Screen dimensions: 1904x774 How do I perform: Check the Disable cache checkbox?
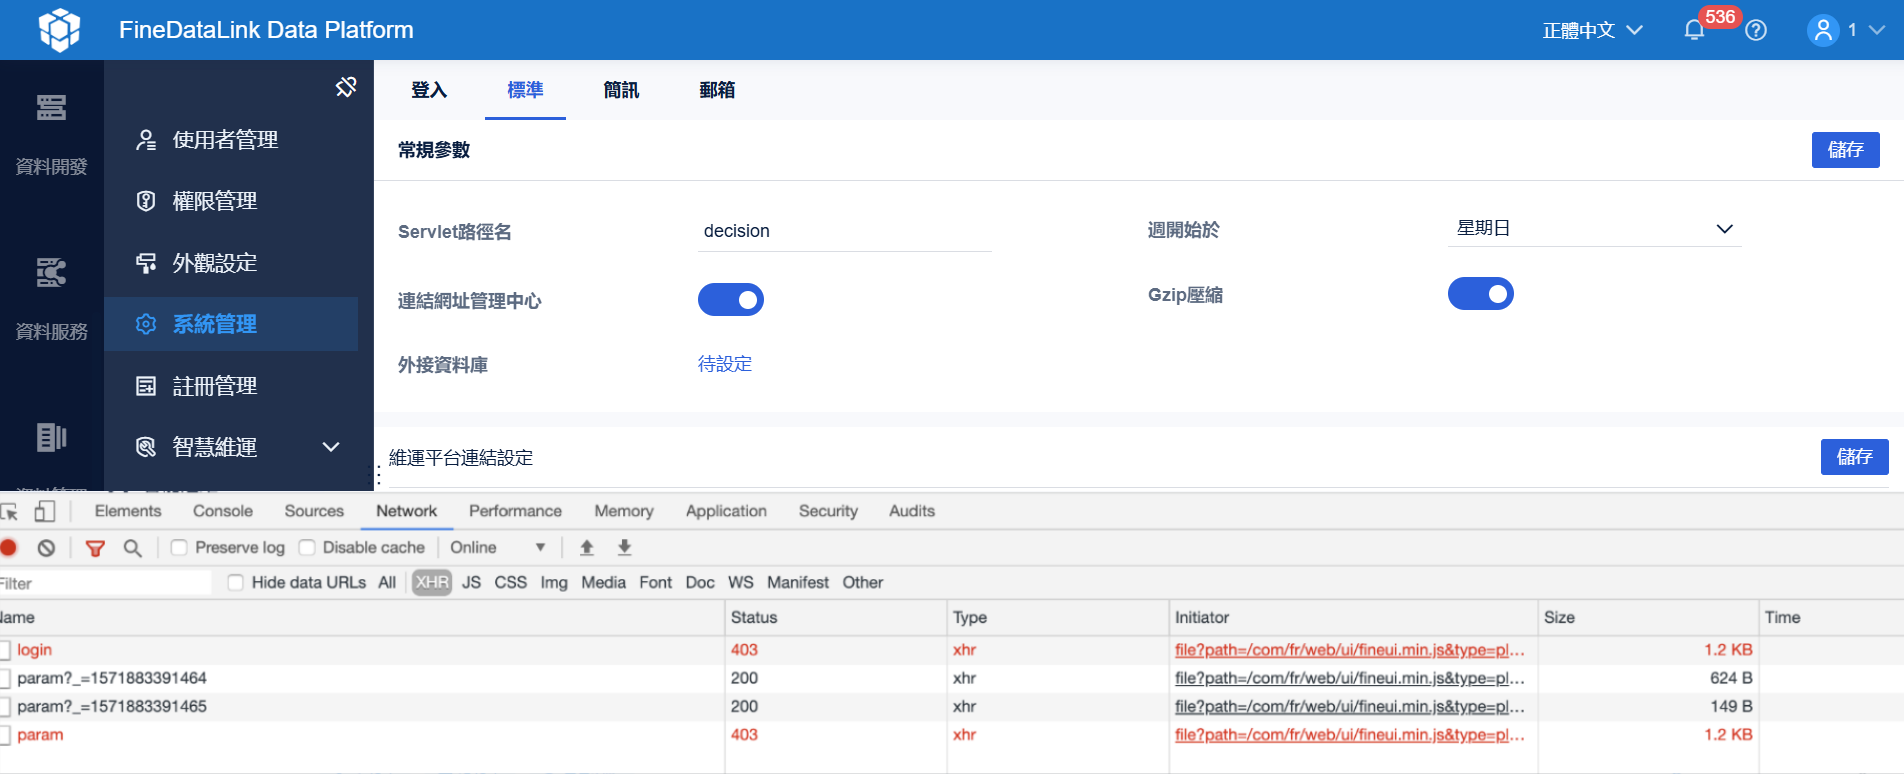coord(308,548)
